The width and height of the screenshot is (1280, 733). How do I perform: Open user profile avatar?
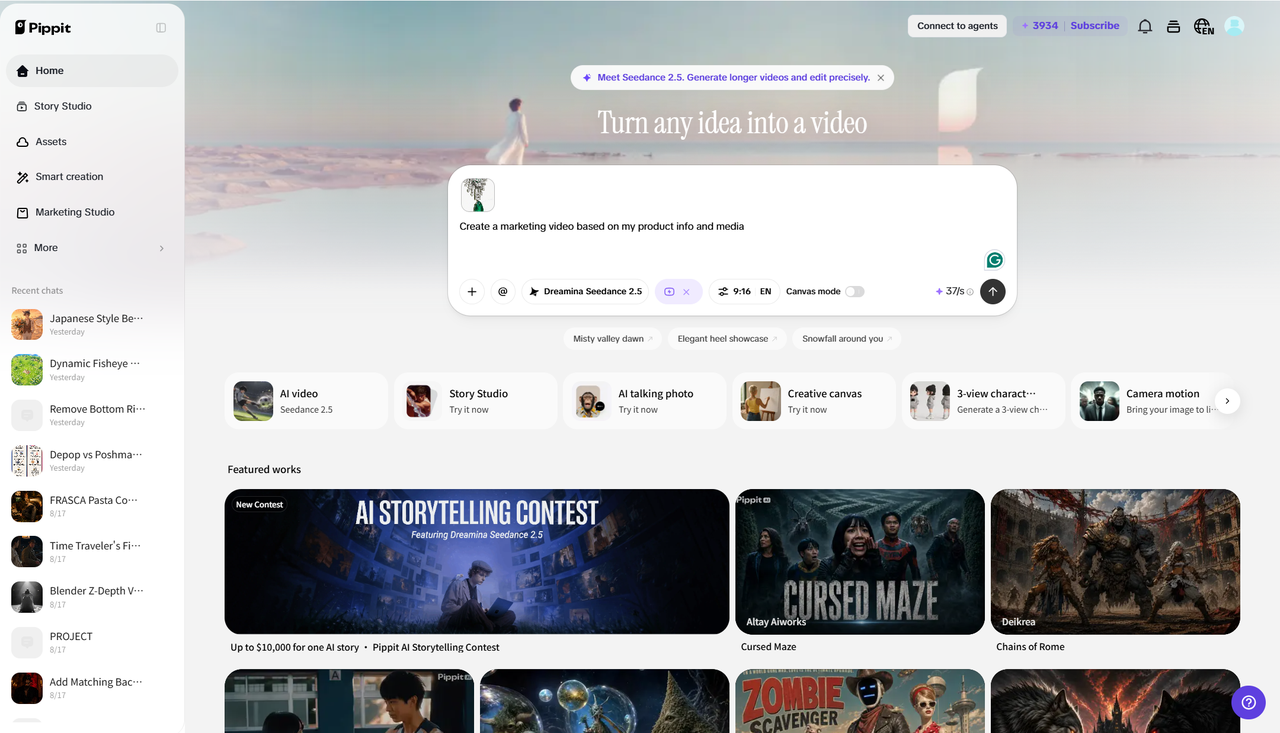pyautogui.click(x=1234, y=27)
